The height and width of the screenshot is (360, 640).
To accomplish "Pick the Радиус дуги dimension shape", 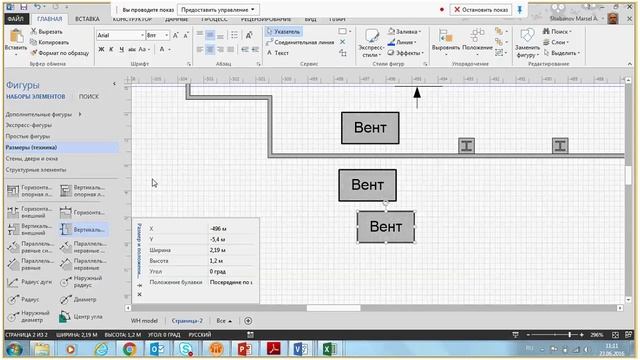I will coord(30,282).
